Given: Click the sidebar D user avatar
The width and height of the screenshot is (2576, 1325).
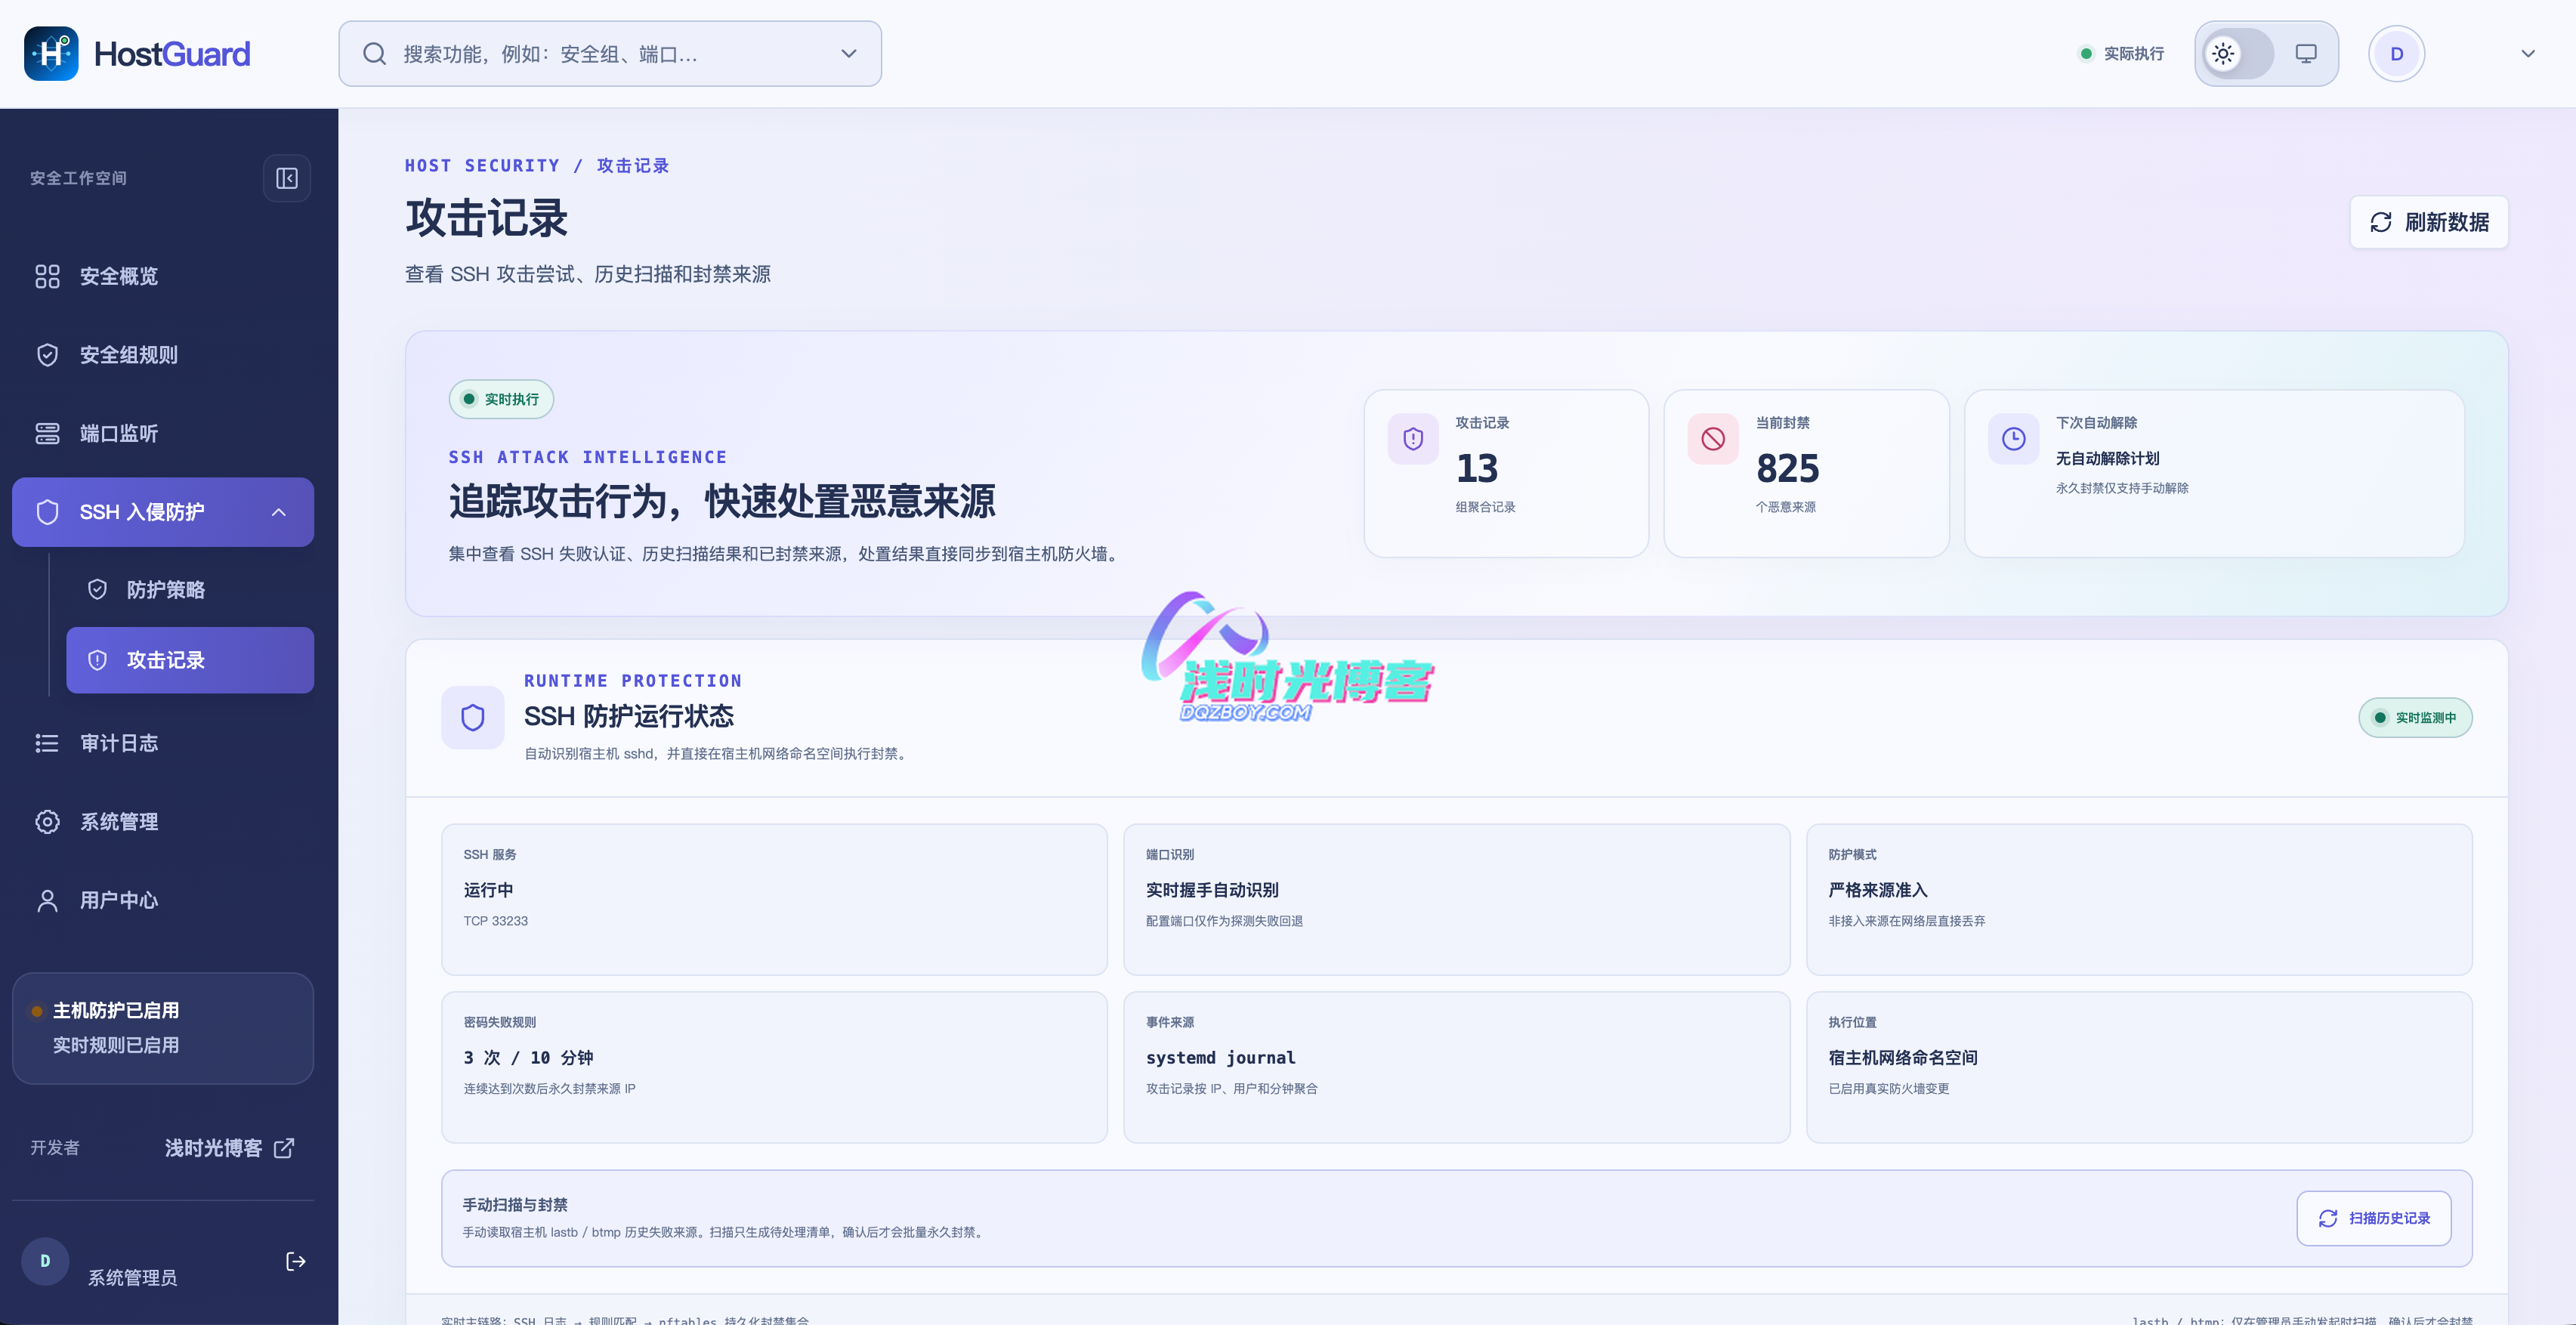Looking at the screenshot, I should click(x=45, y=1262).
